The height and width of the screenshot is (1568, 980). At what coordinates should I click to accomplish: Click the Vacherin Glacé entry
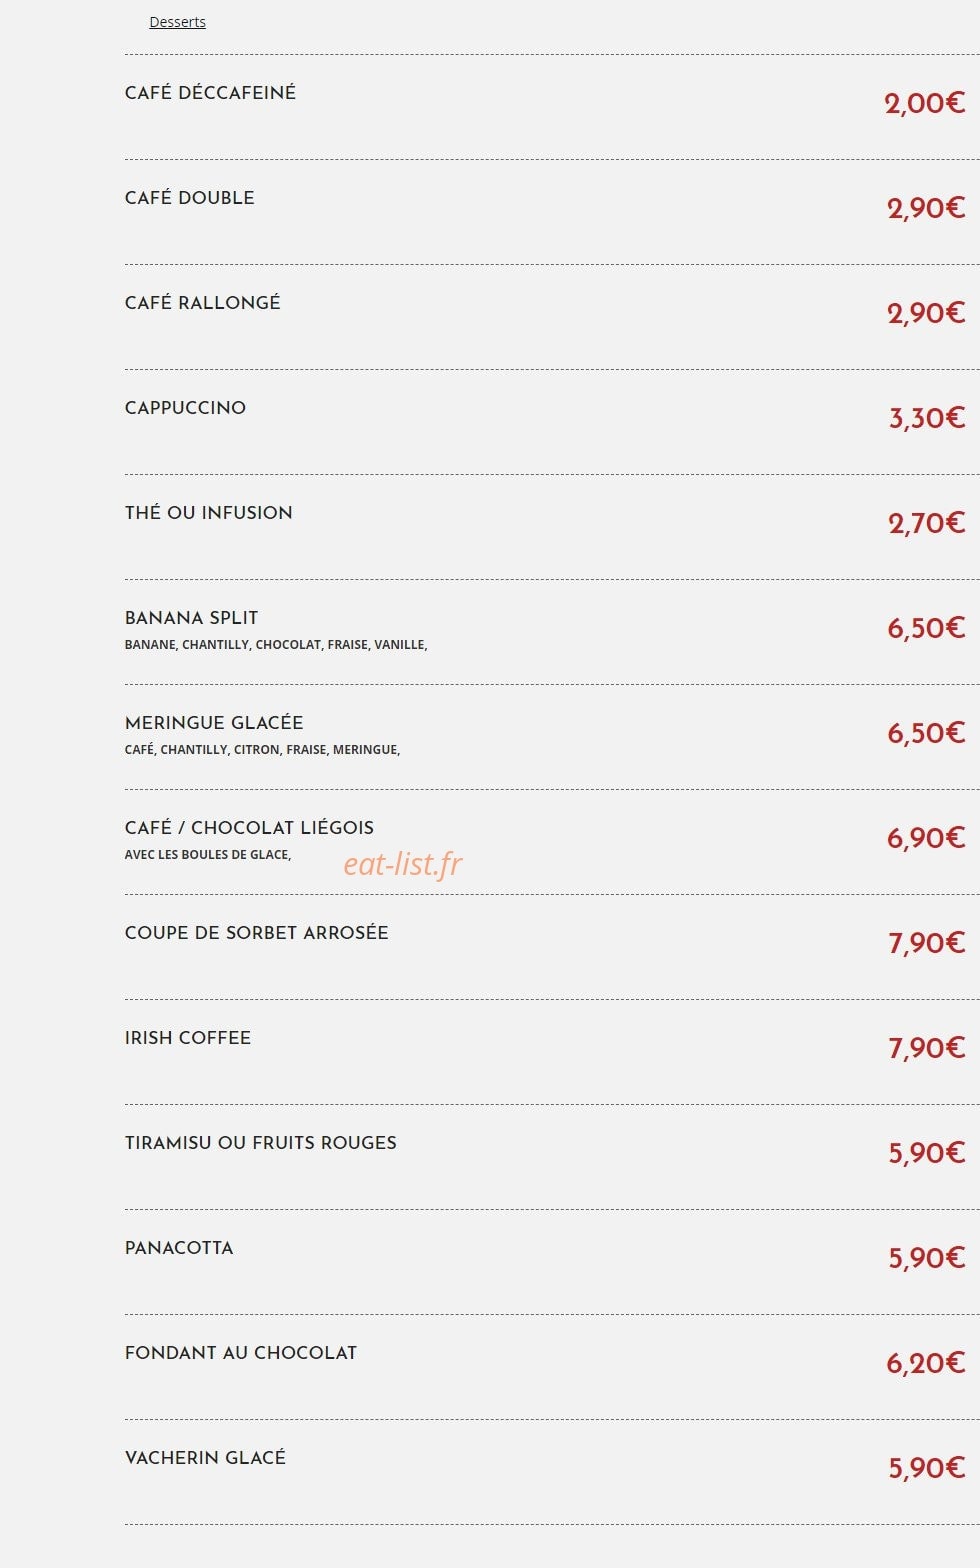(x=205, y=1458)
